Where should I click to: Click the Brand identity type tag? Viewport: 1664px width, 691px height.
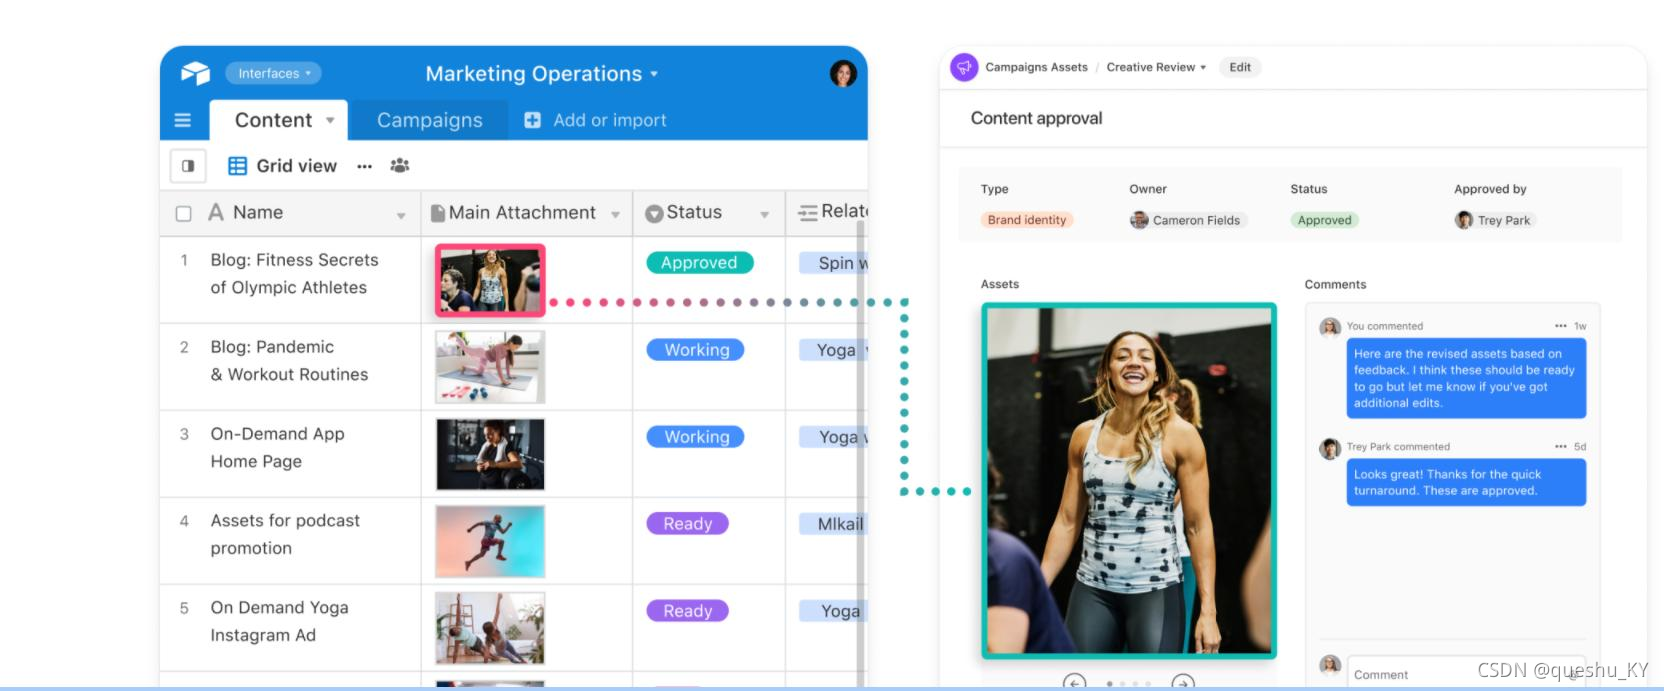pos(1027,220)
